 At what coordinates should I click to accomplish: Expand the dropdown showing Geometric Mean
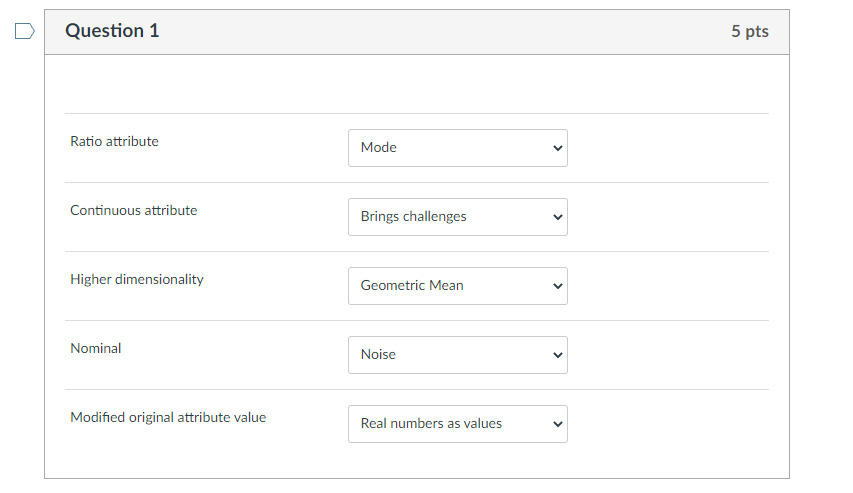tap(457, 286)
